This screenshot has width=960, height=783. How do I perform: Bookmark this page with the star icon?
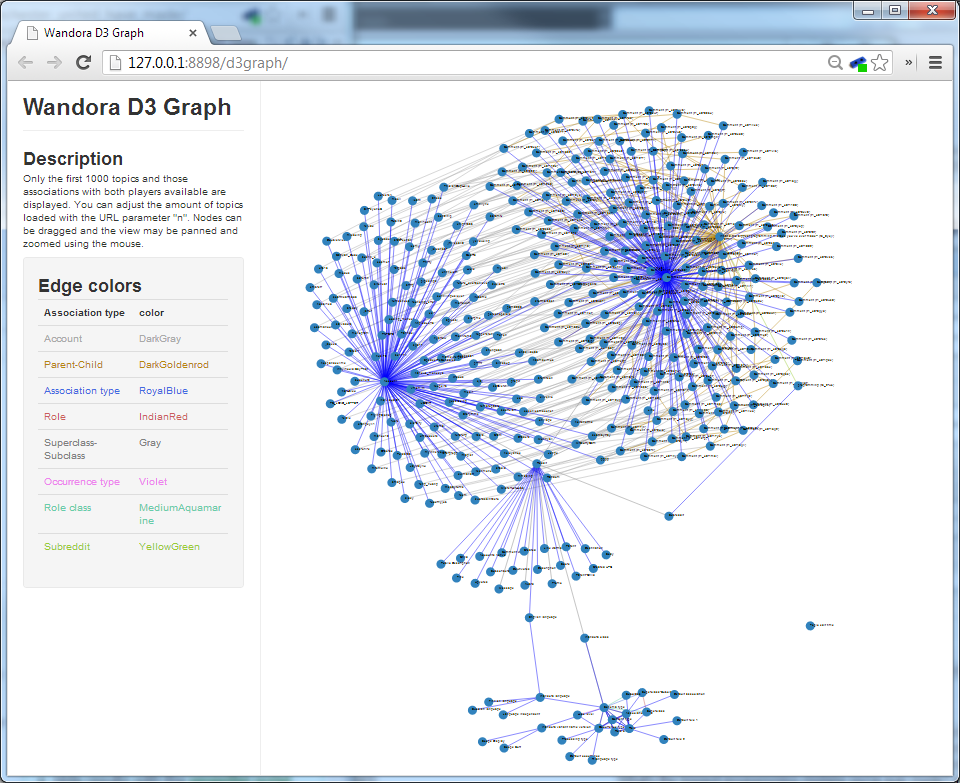pos(880,63)
